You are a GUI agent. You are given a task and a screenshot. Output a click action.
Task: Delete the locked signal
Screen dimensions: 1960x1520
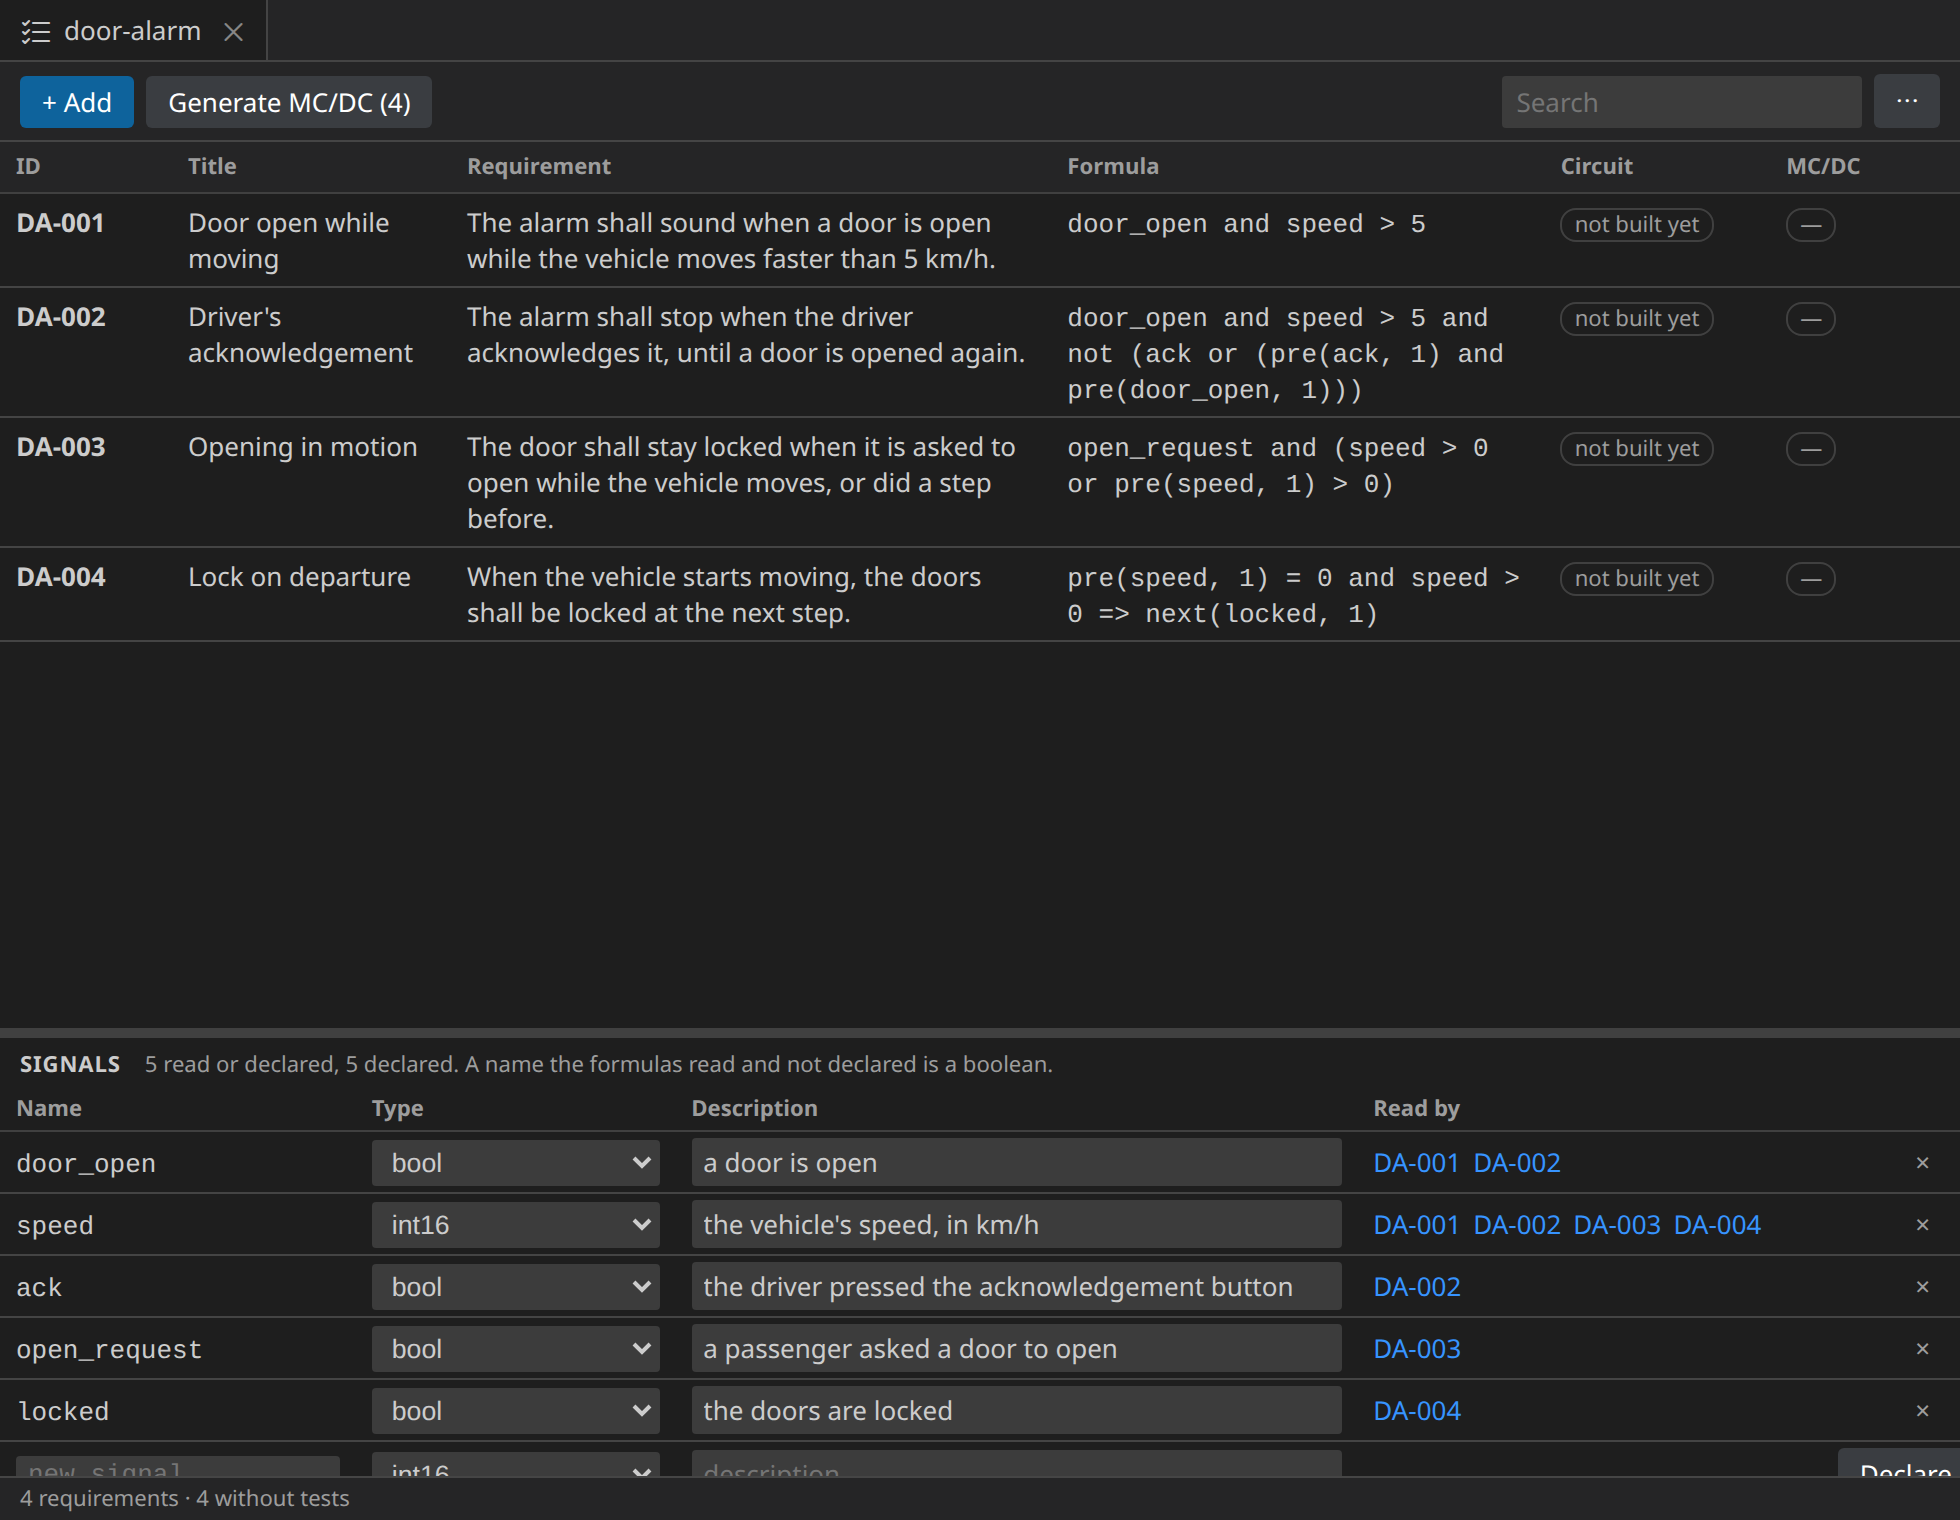pyautogui.click(x=1922, y=1411)
